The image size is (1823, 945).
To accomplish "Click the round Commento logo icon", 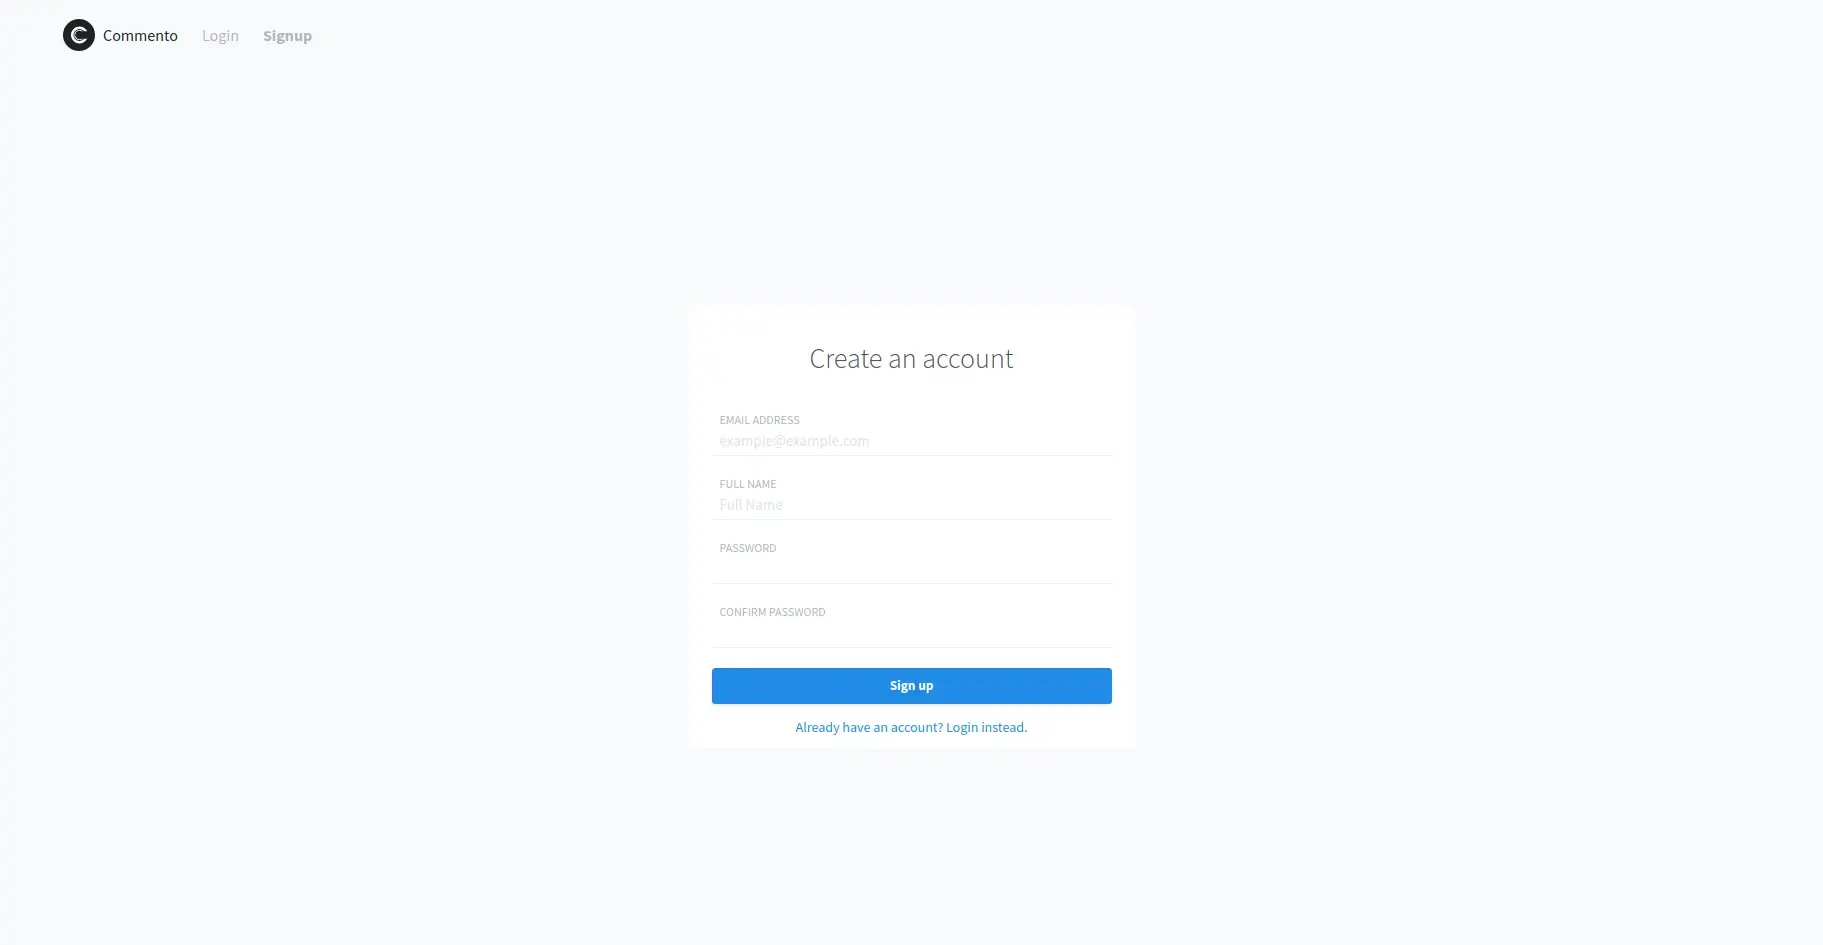I will (79, 35).
